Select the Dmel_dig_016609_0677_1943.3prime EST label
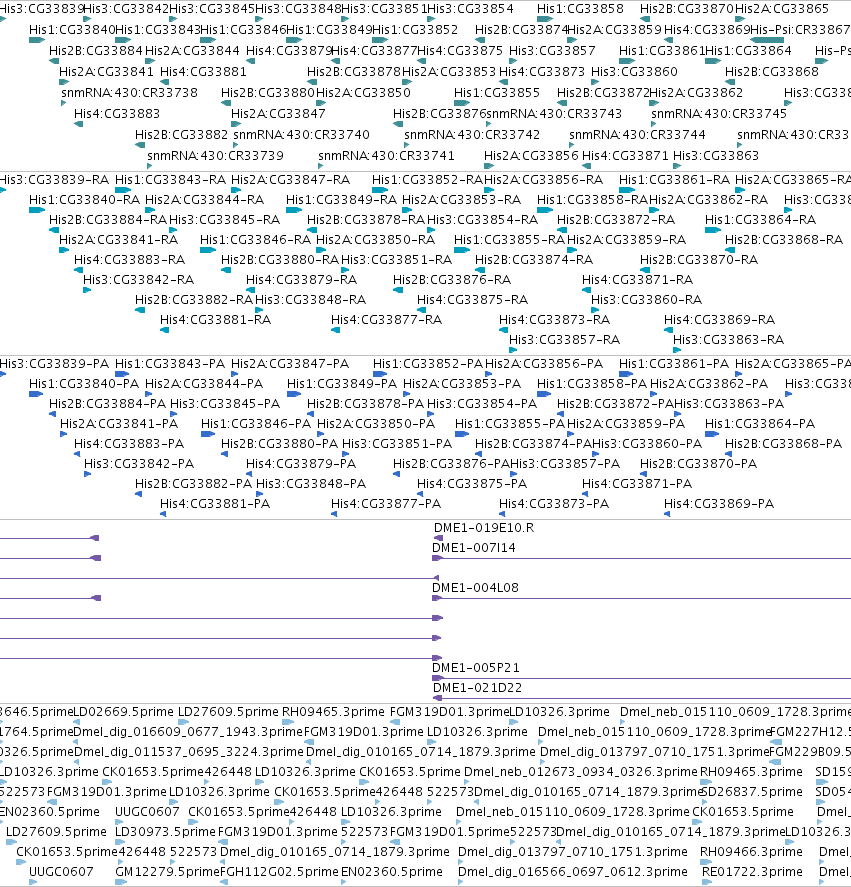 coord(188,731)
